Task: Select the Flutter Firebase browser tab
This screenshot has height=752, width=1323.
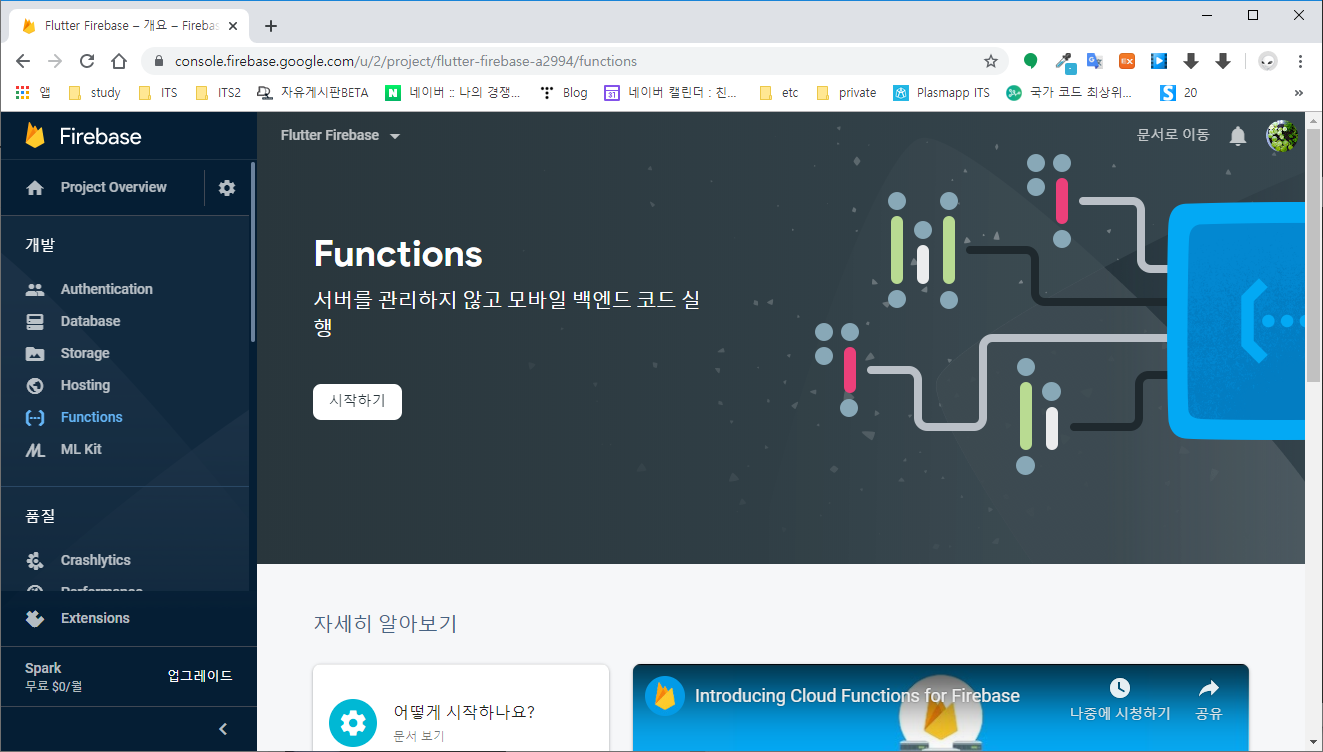Action: 130,26
